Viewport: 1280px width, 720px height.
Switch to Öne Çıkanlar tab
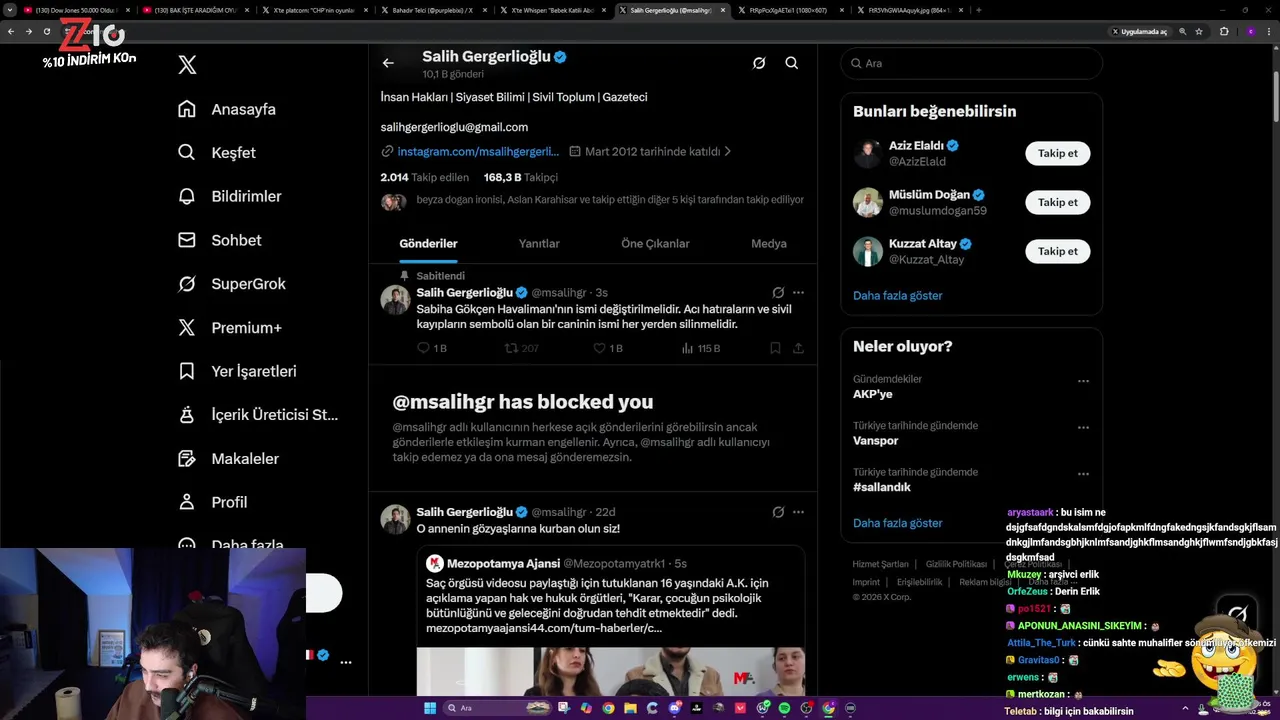click(x=655, y=244)
